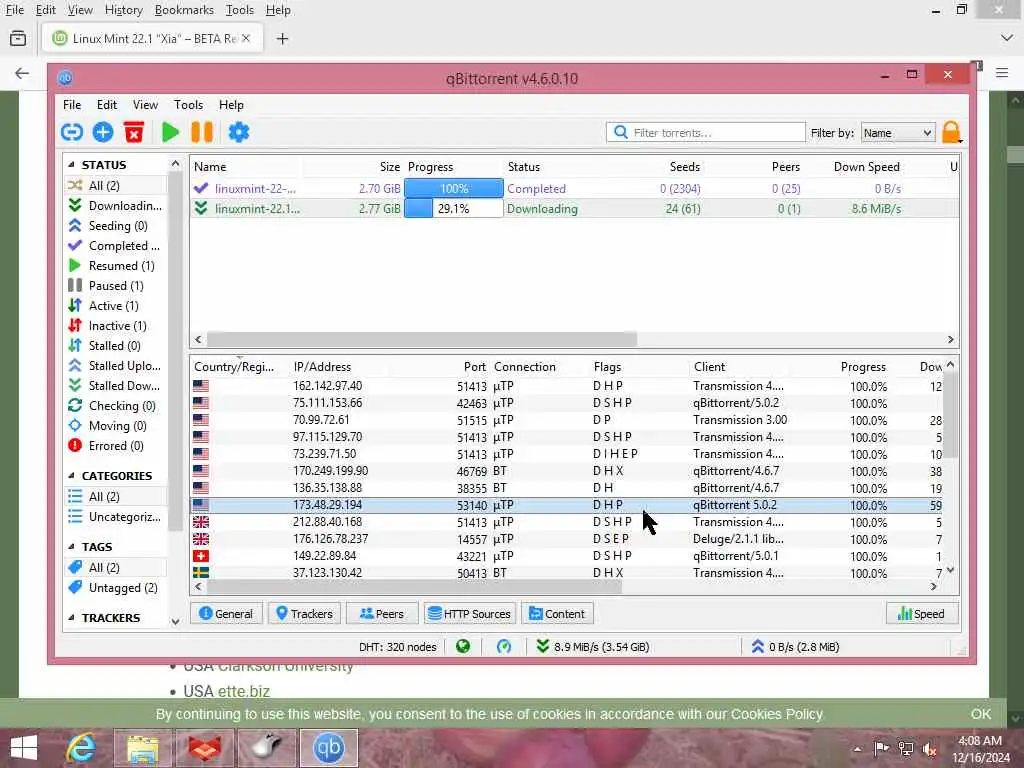Switch to the HTTP Sources tab
The width and height of the screenshot is (1024, 768).
(x=470, y=614)
